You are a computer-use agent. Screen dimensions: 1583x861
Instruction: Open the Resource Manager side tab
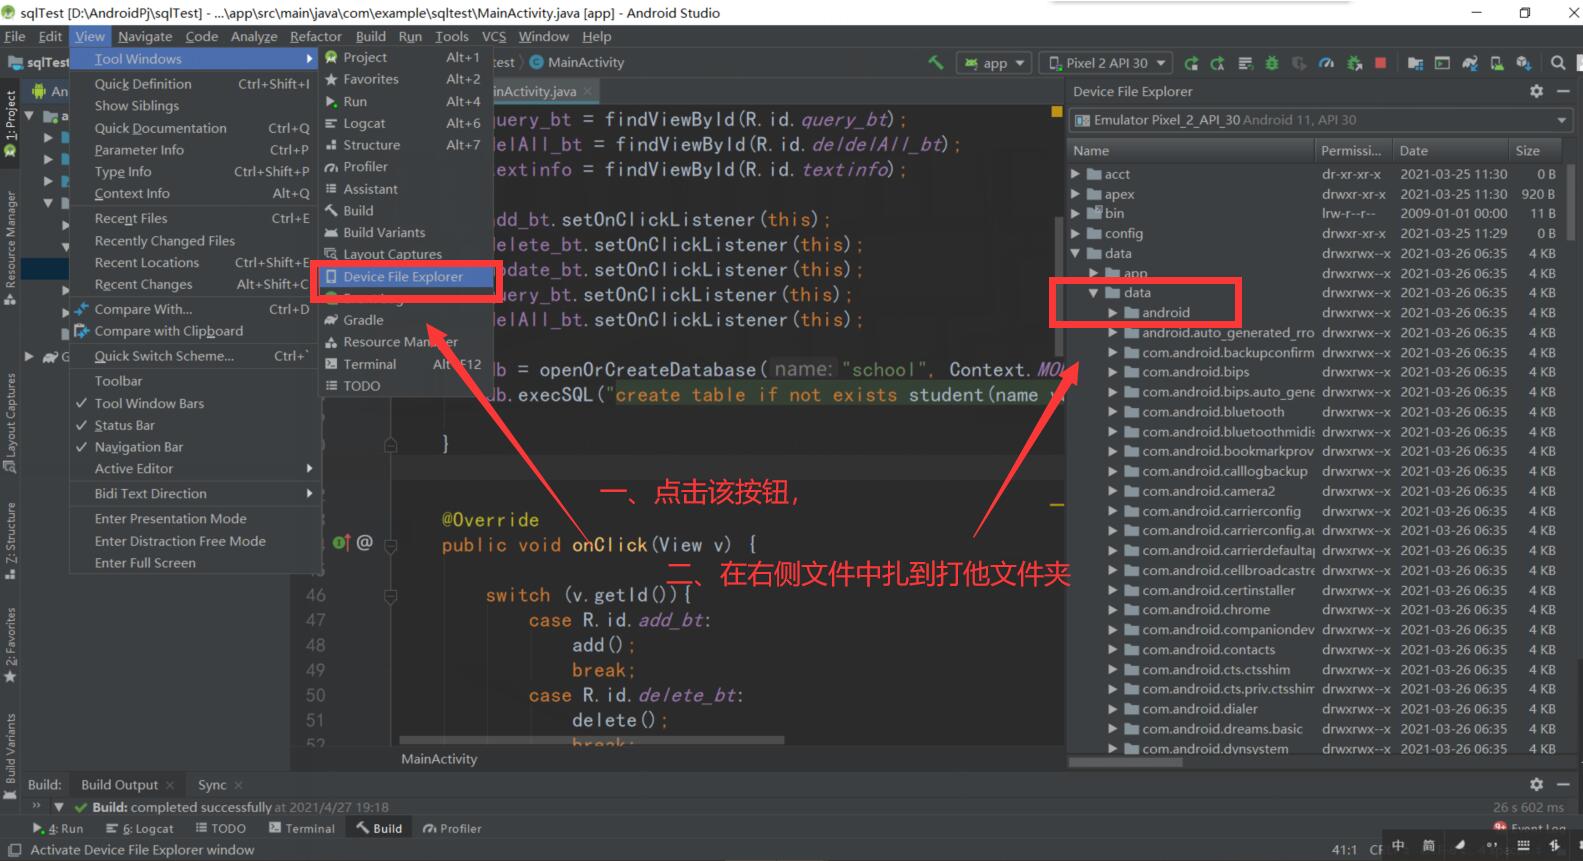pos(10,247)
